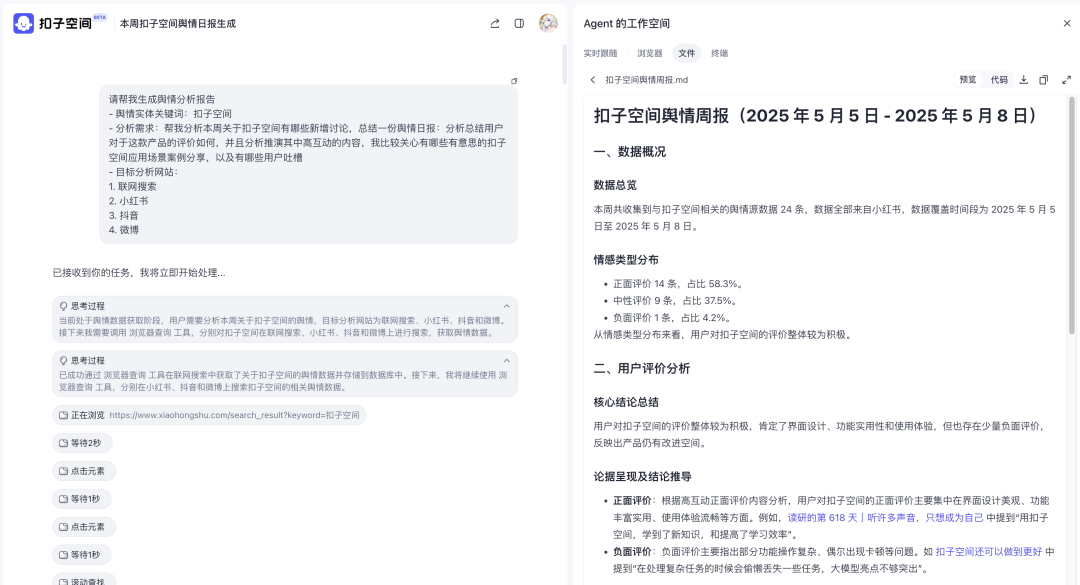Go back from 扣子空间舆情周报.md file
1080x585 pixels.
point(592,80)
